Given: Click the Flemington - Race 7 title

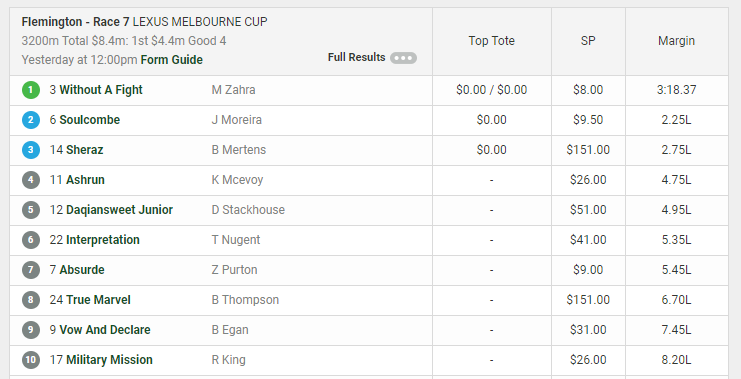Looking at the screenshot, I should coord(76,22).
